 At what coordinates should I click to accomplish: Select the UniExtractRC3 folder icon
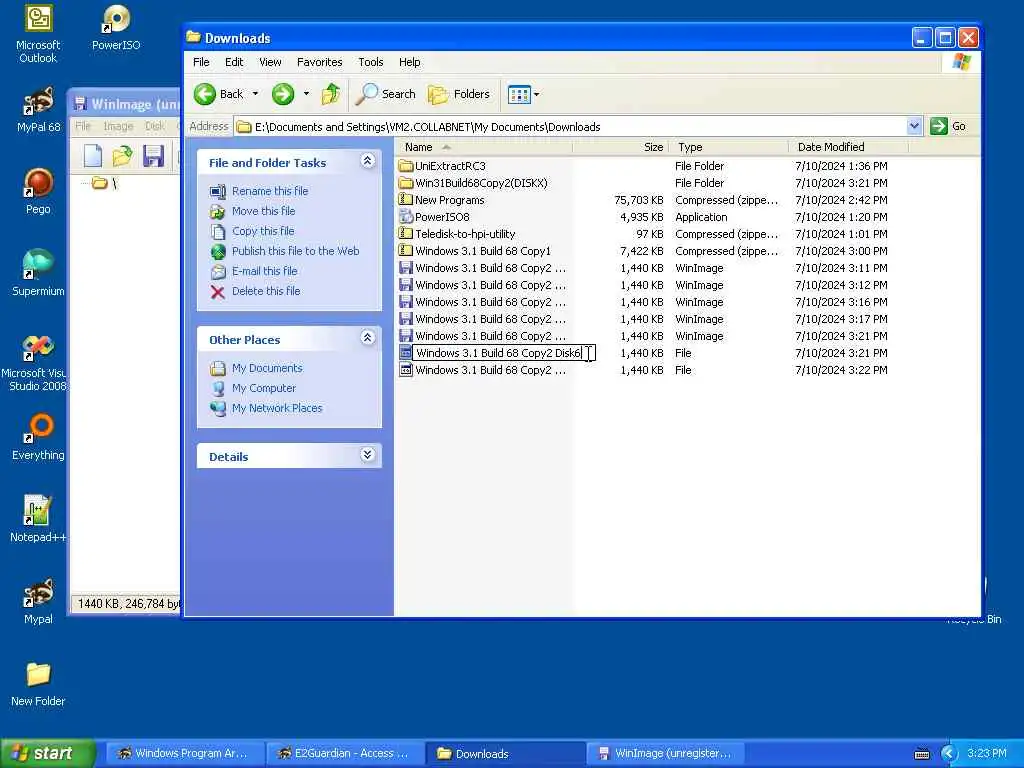pos(406,166)
